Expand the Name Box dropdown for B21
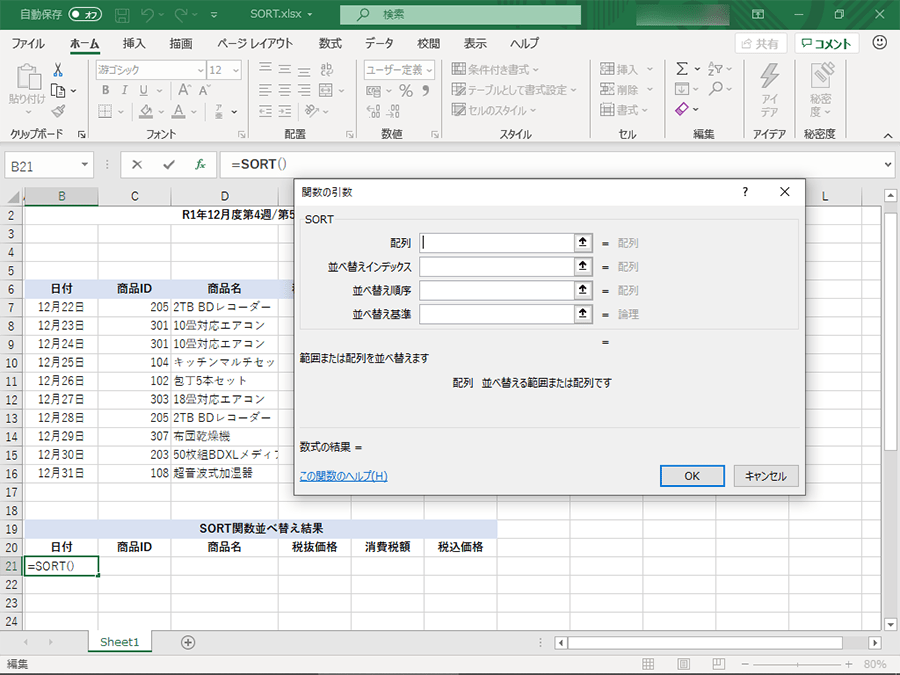This screenshot has width=900, height=675. tap(86, 165)
